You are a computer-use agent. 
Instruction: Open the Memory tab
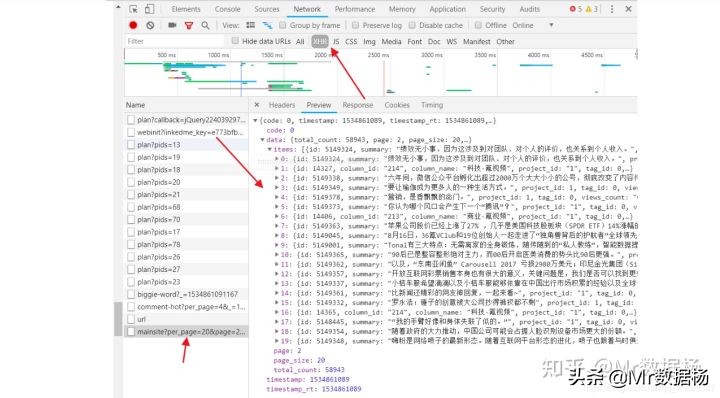click(402, 9)
